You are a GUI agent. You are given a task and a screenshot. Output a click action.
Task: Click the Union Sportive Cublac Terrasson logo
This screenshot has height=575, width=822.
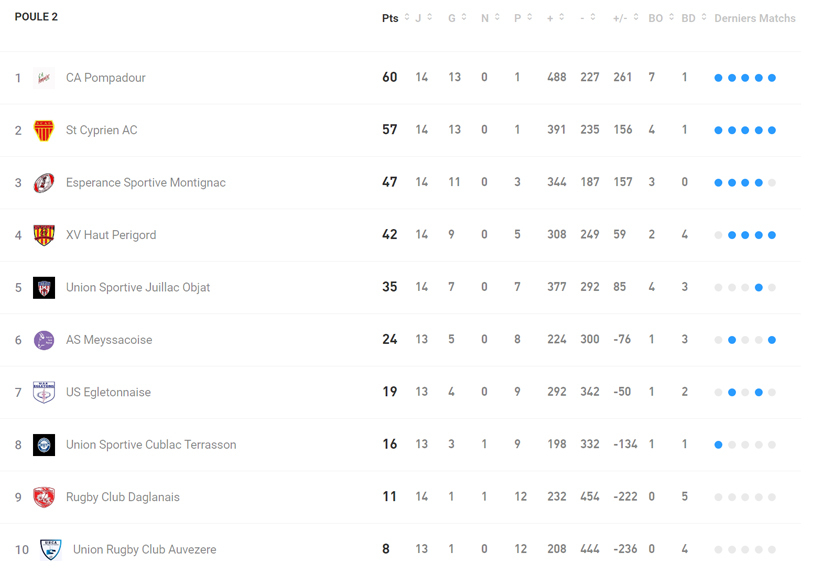[44, 445]
